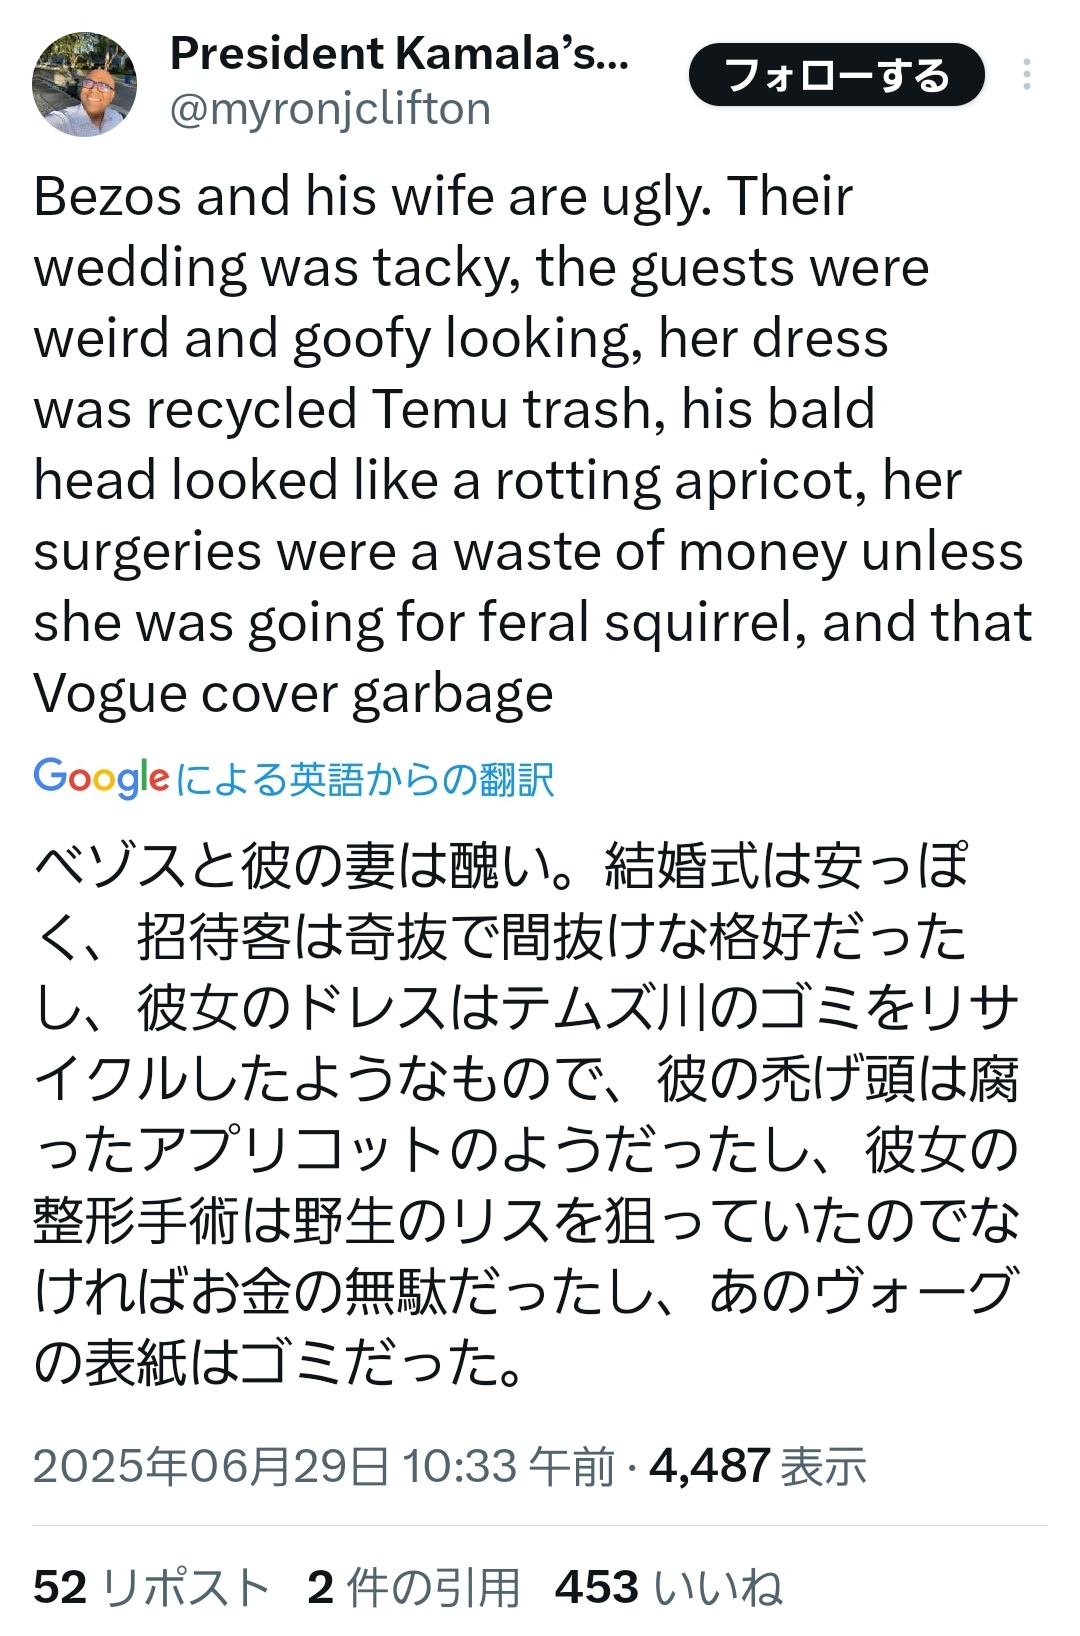Click the 'Vogue cover garbage' line
The image size is (1080, 1636).
(x=293, y=694)
